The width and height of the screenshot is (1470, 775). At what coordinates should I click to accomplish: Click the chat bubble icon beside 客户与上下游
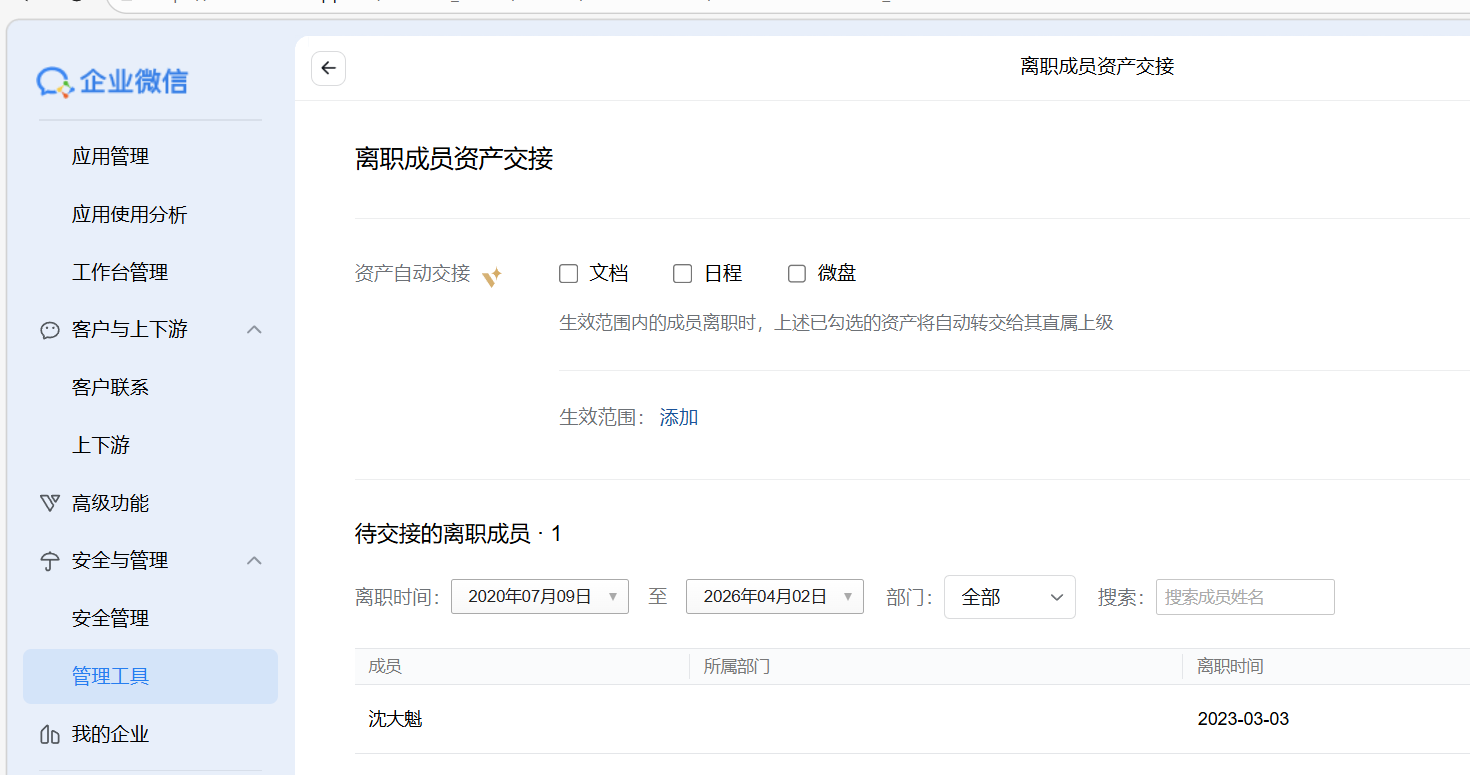pos(50,329)
